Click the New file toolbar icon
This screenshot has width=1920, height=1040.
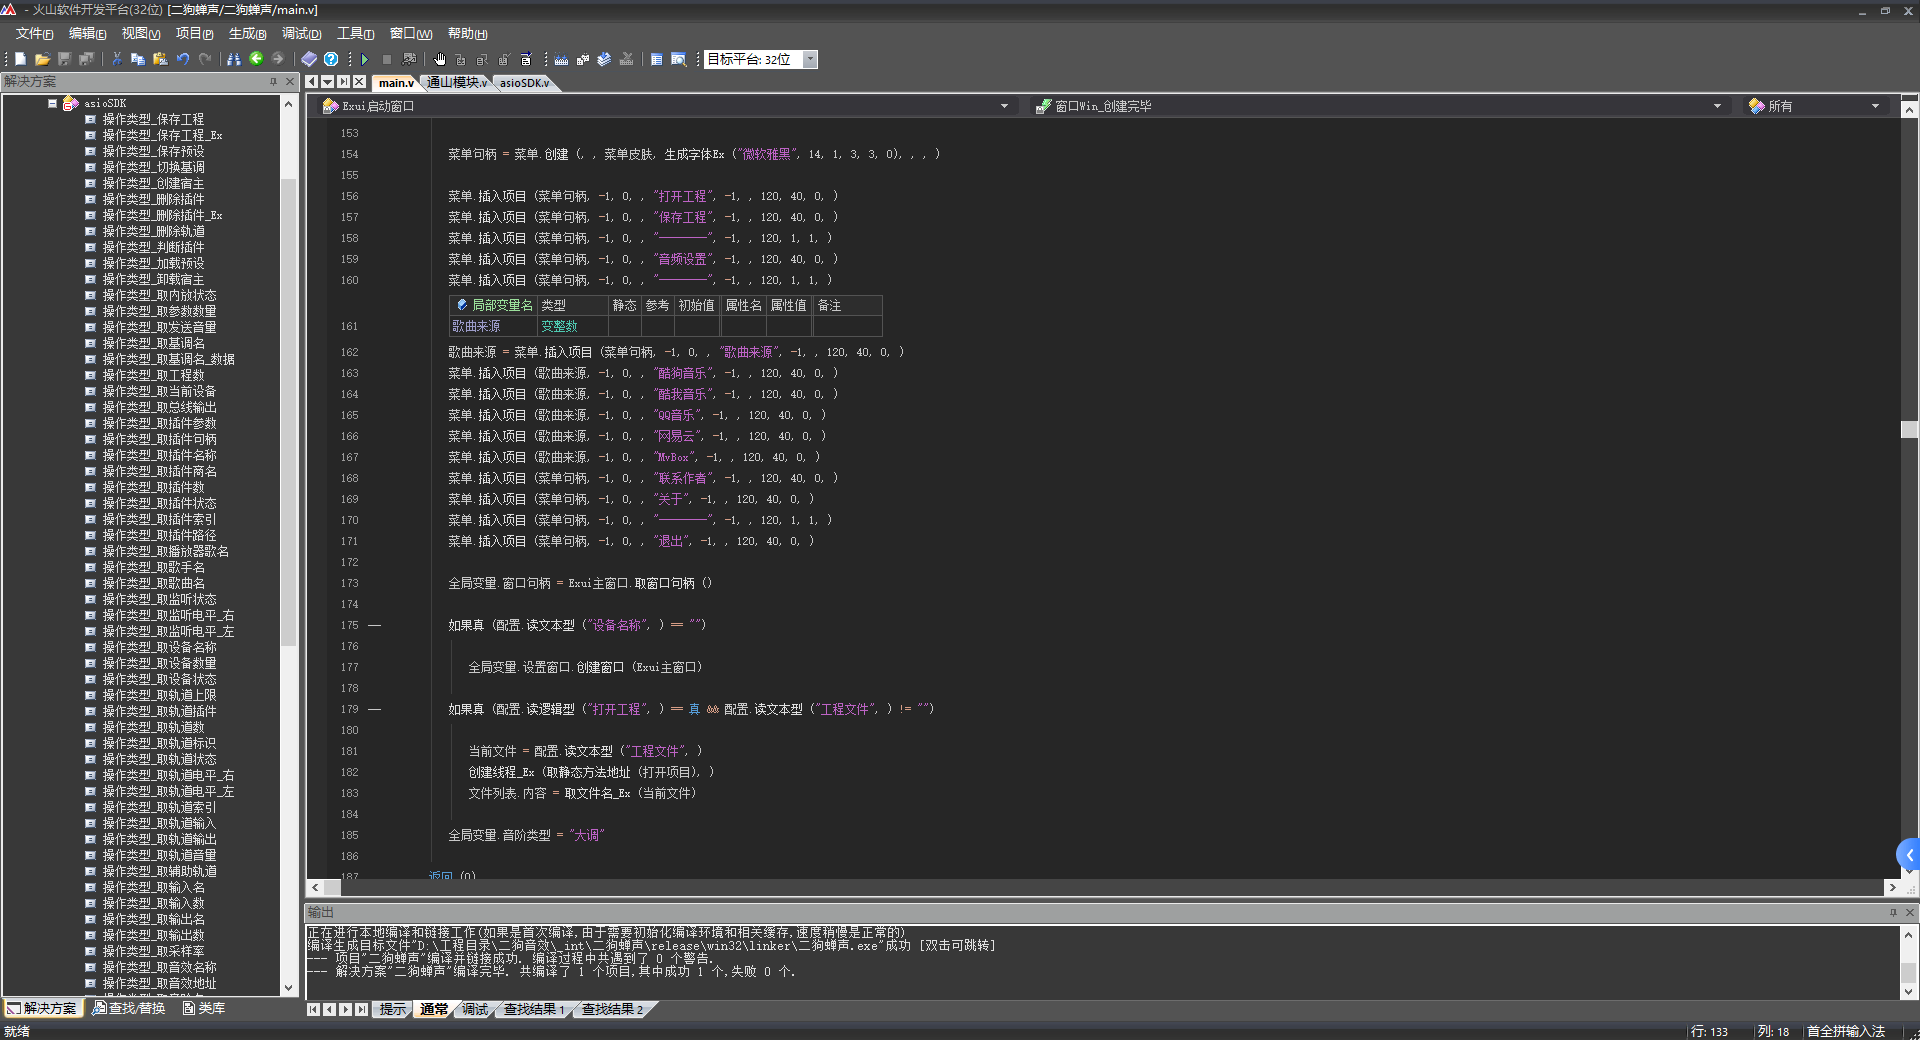click(20, 59)
